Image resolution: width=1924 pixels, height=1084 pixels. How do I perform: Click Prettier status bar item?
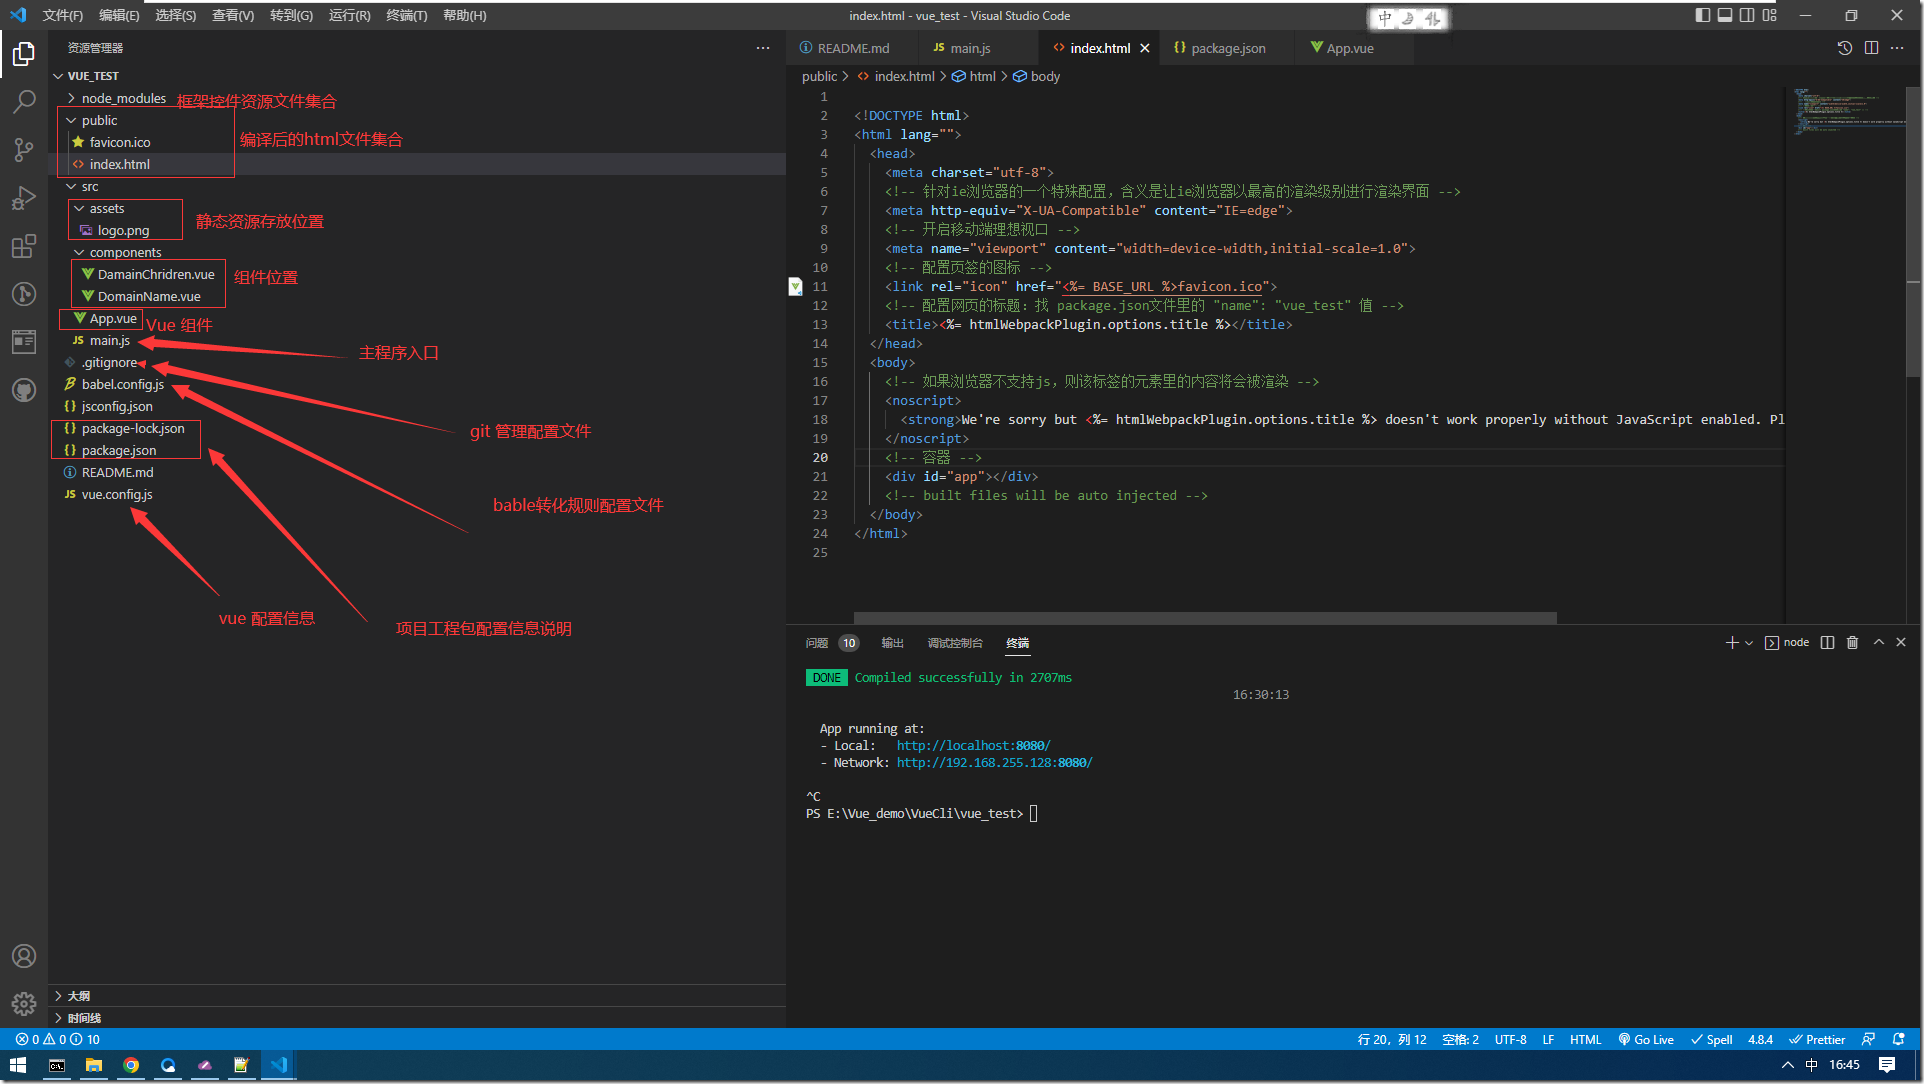point(1817,1039)
